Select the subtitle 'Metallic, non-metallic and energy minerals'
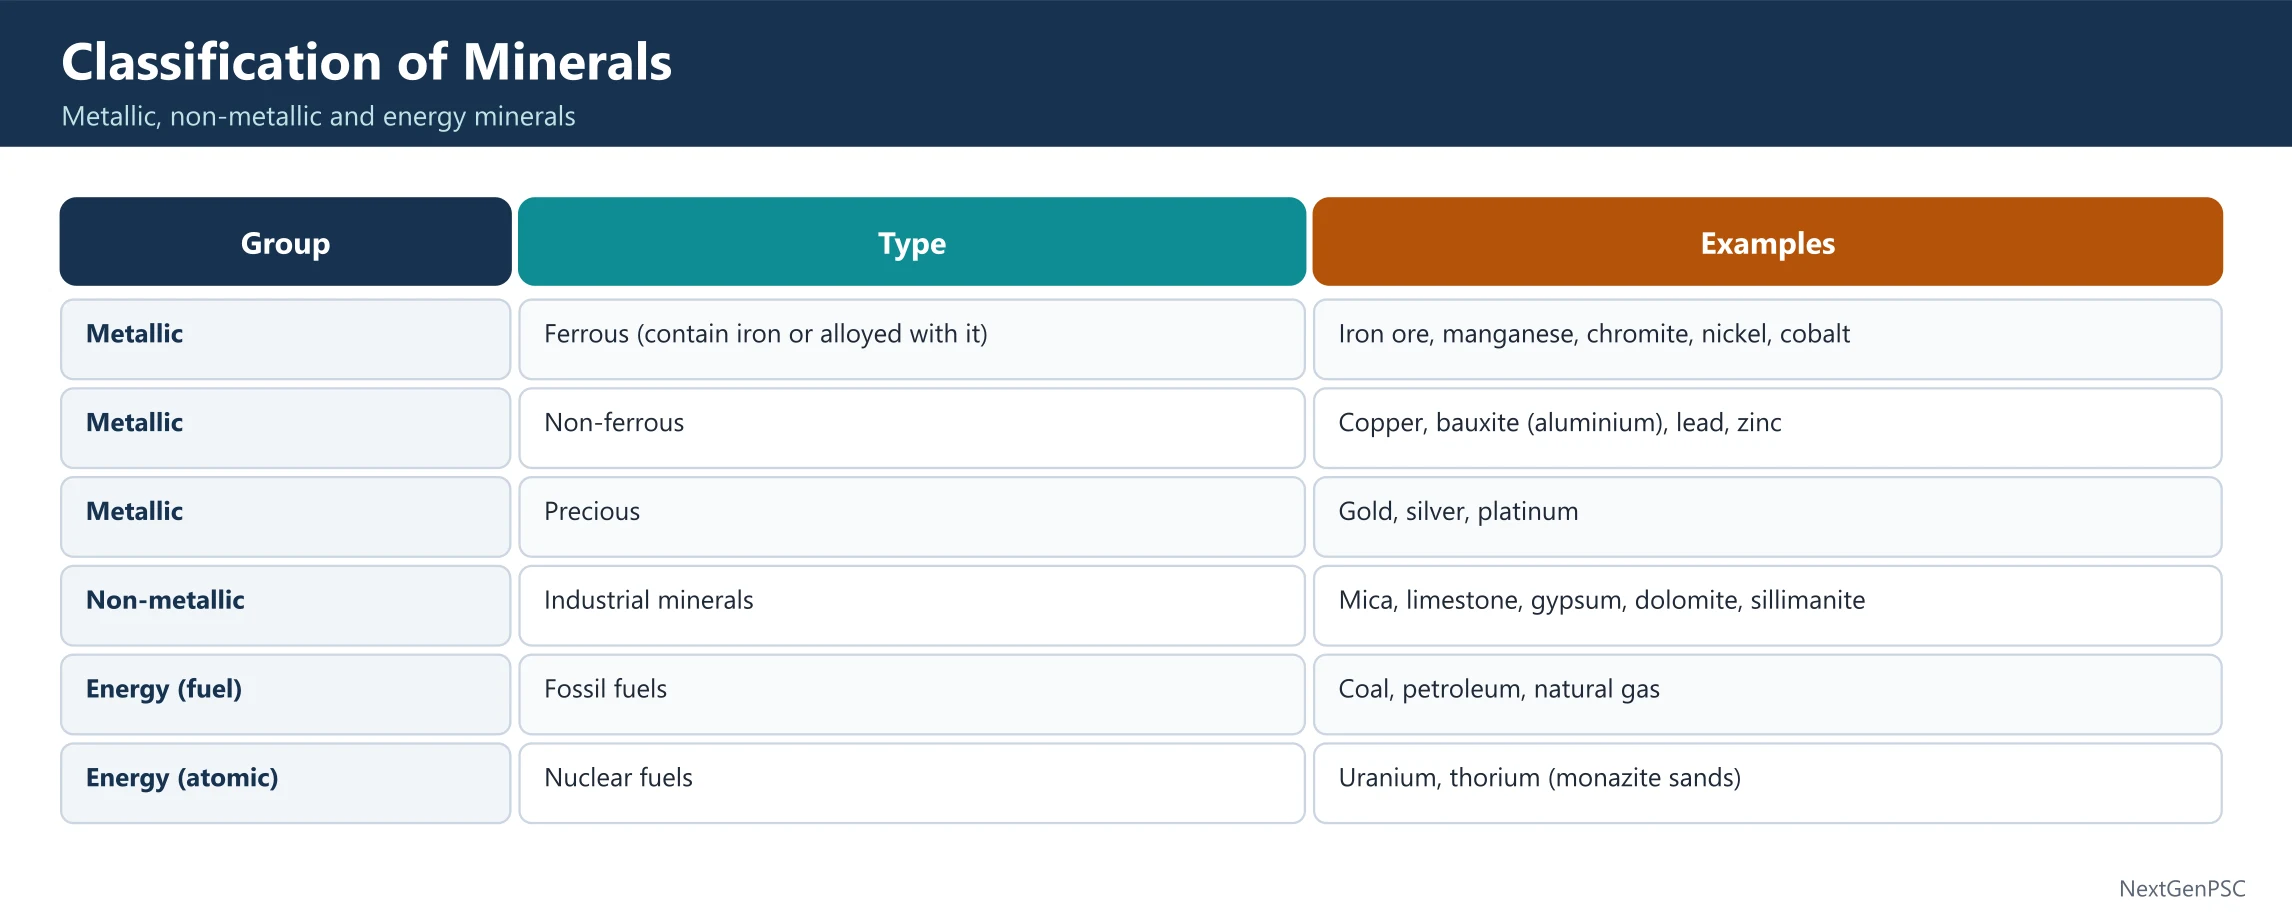Viewport: 2292px width, 924px height. [x=318, y=117]
